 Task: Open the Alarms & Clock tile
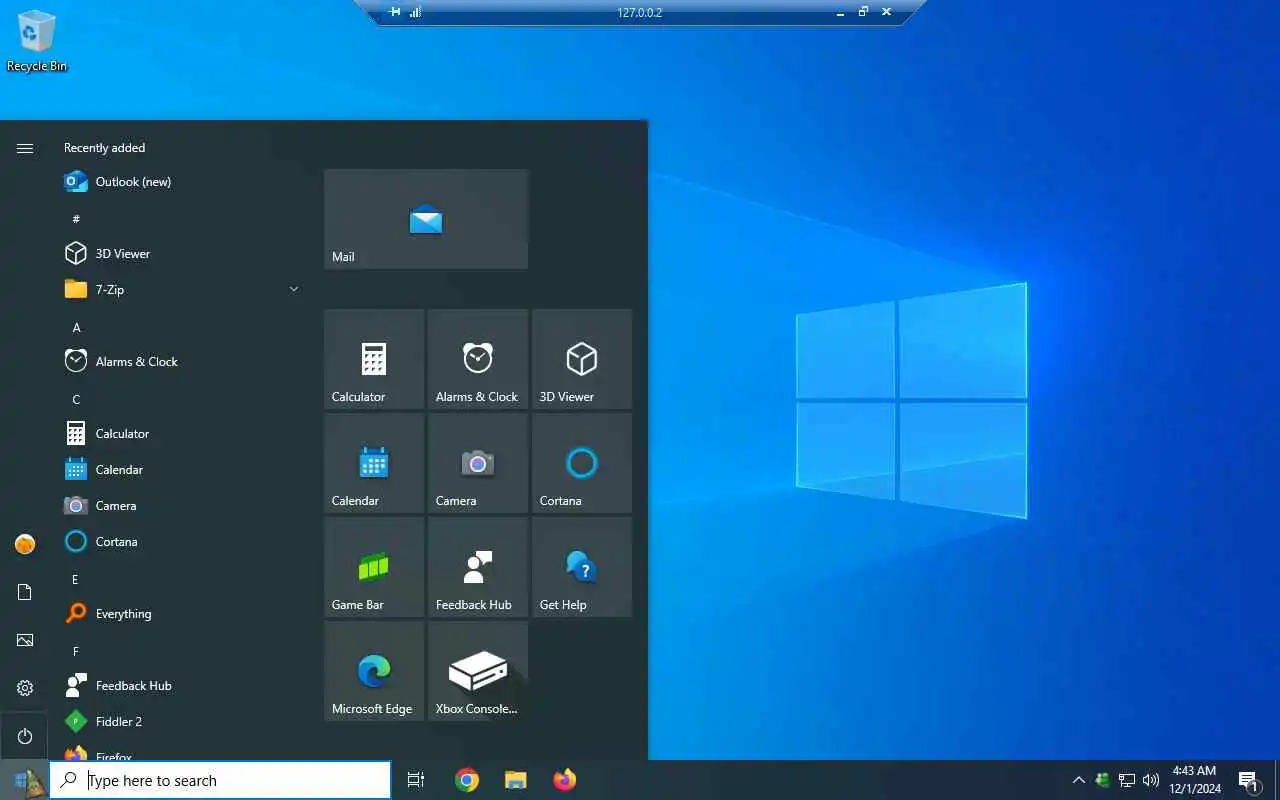(478, 359)
